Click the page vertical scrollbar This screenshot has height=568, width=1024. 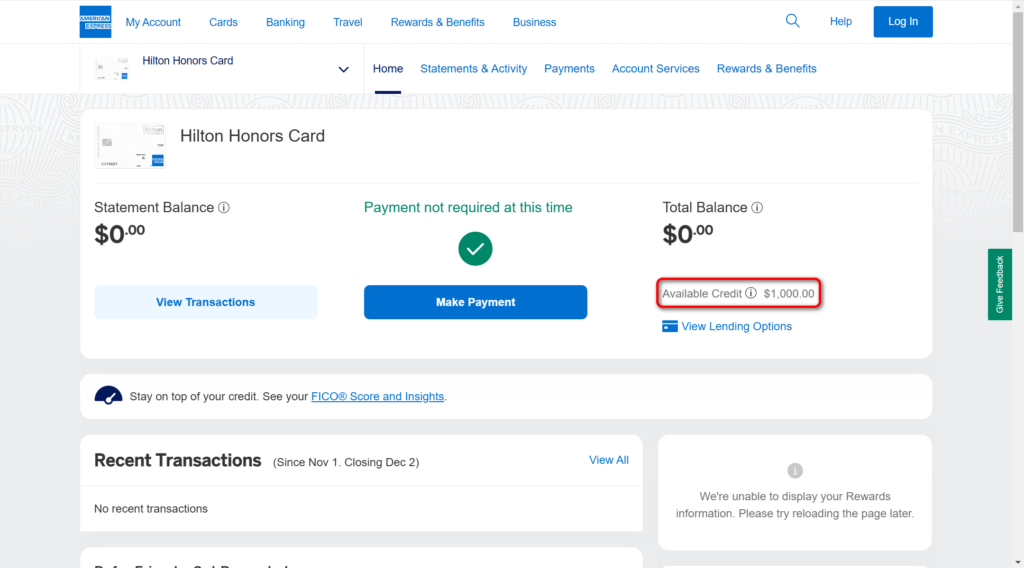point(1017,284)
